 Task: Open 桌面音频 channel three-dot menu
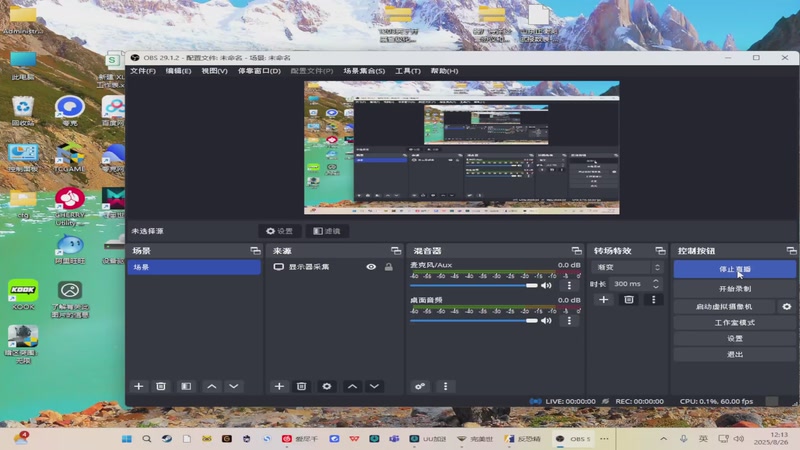tap(569, 320)
